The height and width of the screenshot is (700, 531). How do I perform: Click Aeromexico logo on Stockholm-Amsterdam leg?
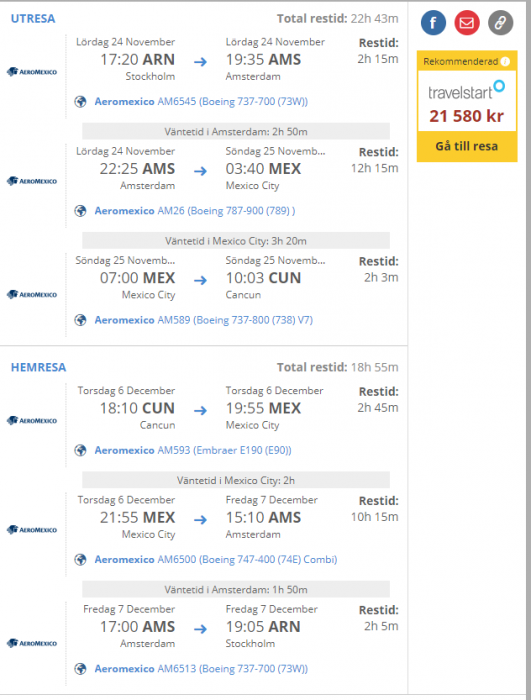pyautogui.click(x=32, y=71)
